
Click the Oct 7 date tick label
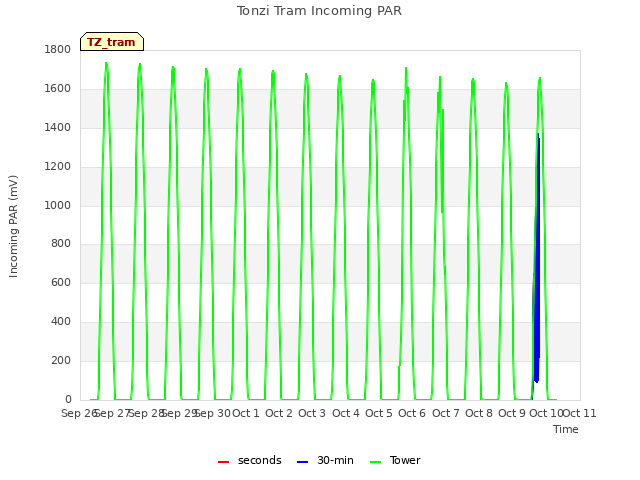[x=446, y=413]
